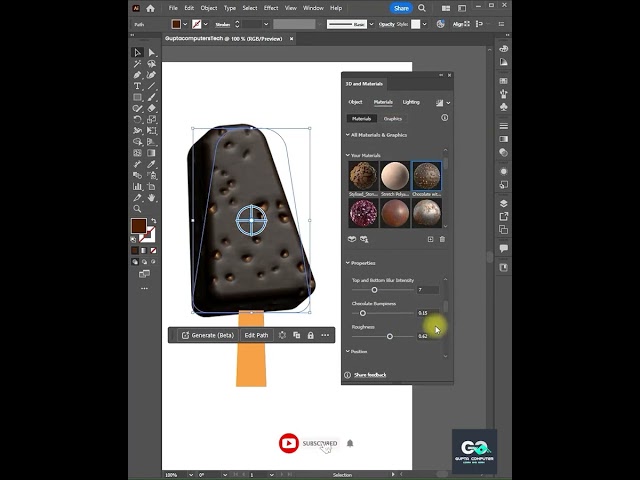640x480 pixels.
Task: Select the Line Segment tool
Action: coord(152,86)
